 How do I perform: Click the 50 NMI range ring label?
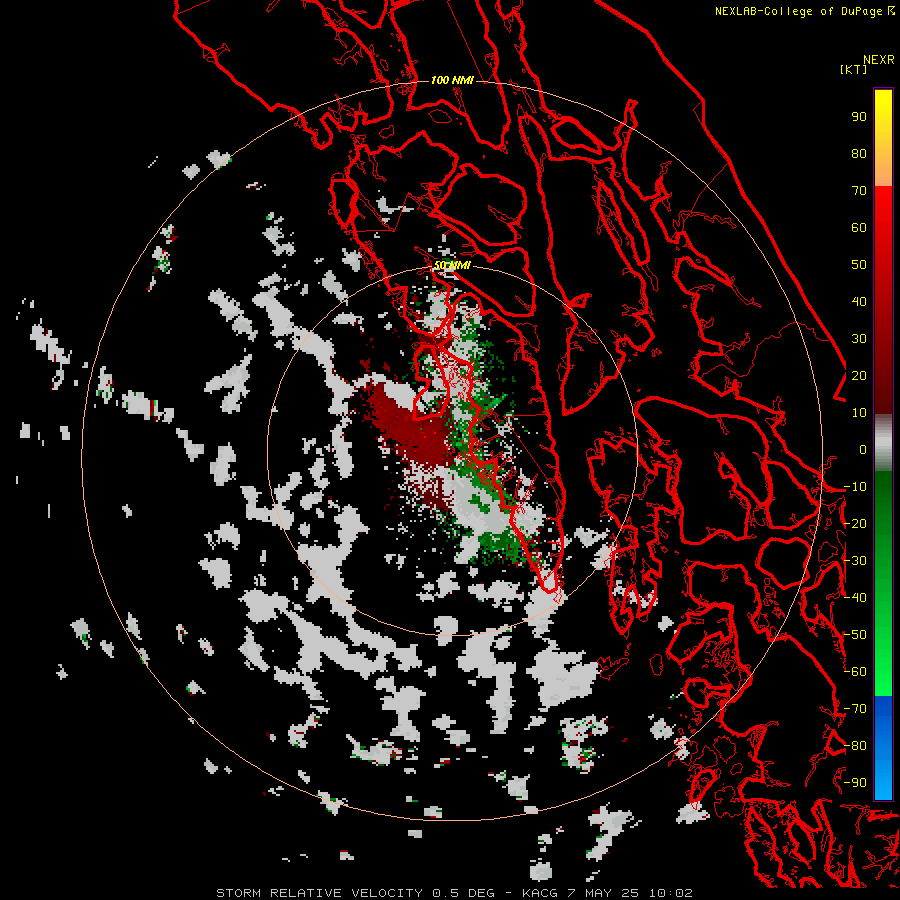452,265
